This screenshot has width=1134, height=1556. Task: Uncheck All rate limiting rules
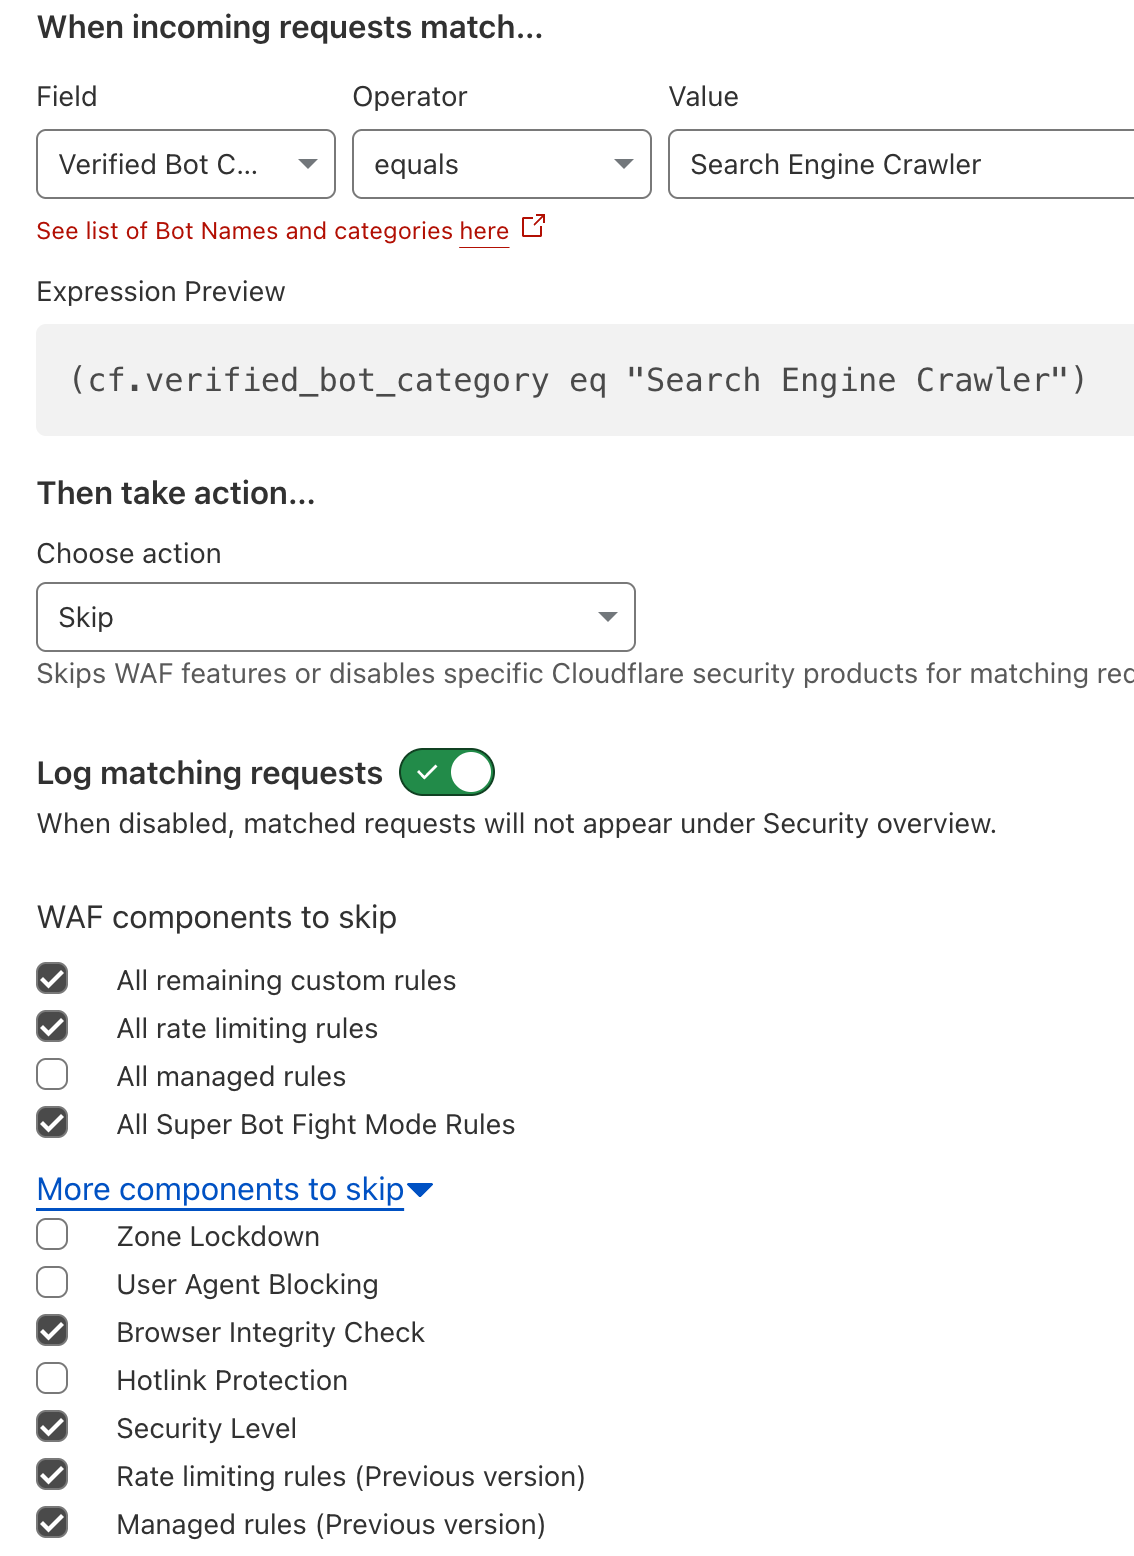(x=52, y=1027)
